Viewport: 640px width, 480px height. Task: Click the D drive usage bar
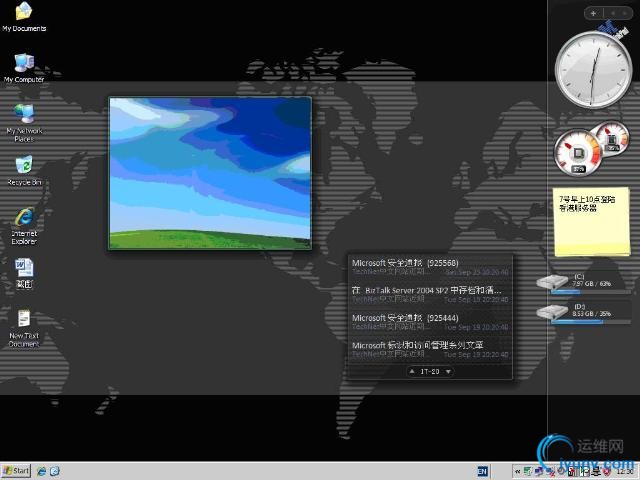[591, 322]
